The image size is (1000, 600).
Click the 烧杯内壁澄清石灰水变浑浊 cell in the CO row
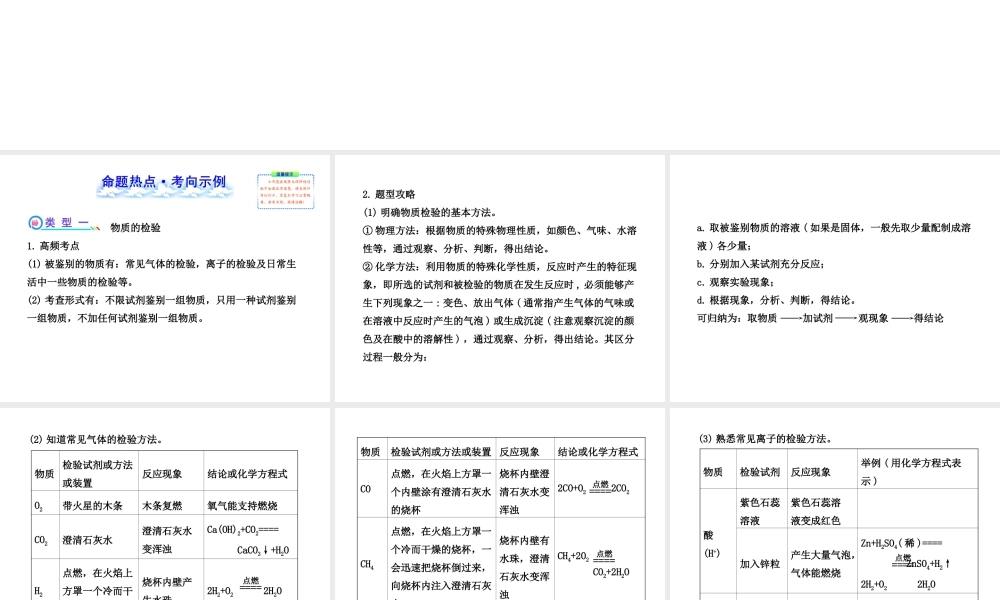coord(525,489)
